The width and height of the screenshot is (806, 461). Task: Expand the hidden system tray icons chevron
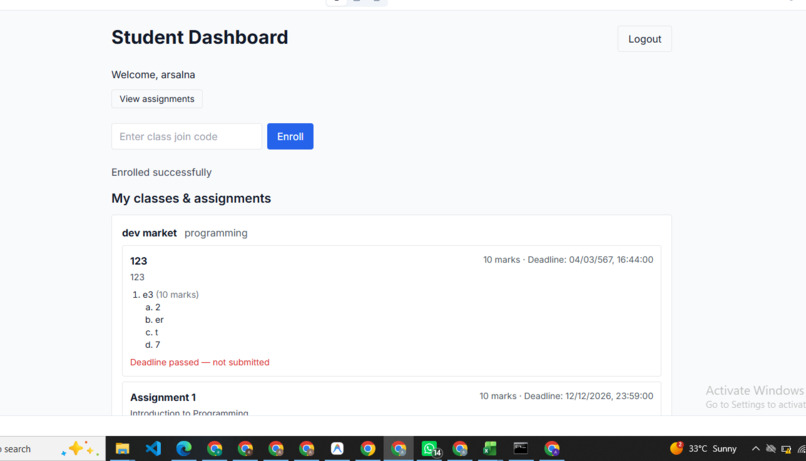[x=756, y=449]
